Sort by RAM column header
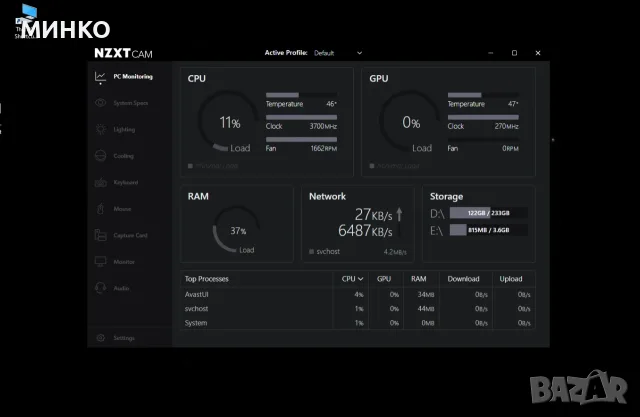Screen dimensions: 640x417 coord(418,279)
